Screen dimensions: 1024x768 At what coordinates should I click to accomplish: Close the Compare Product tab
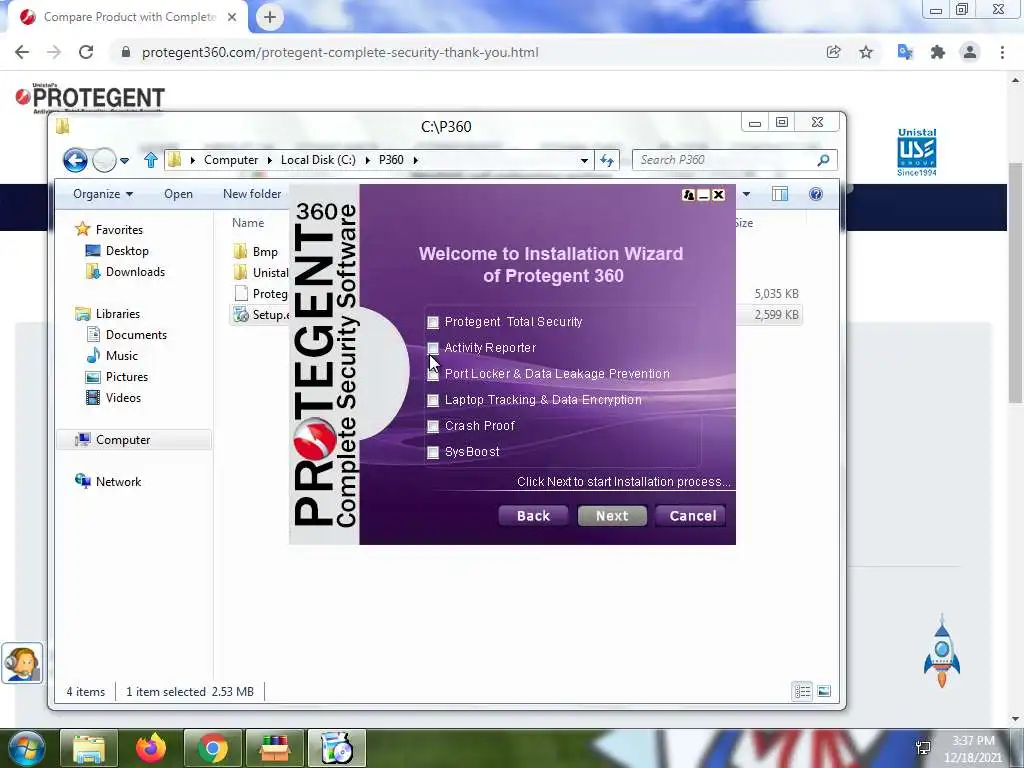[x=232, y=17]
